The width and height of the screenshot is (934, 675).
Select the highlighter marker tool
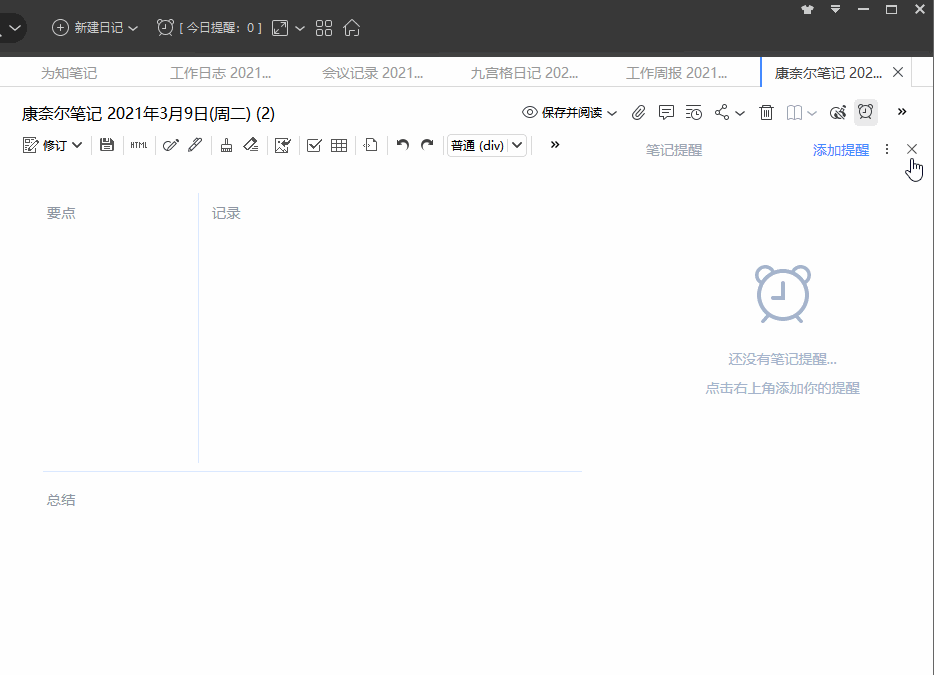[x=195, y=145]
